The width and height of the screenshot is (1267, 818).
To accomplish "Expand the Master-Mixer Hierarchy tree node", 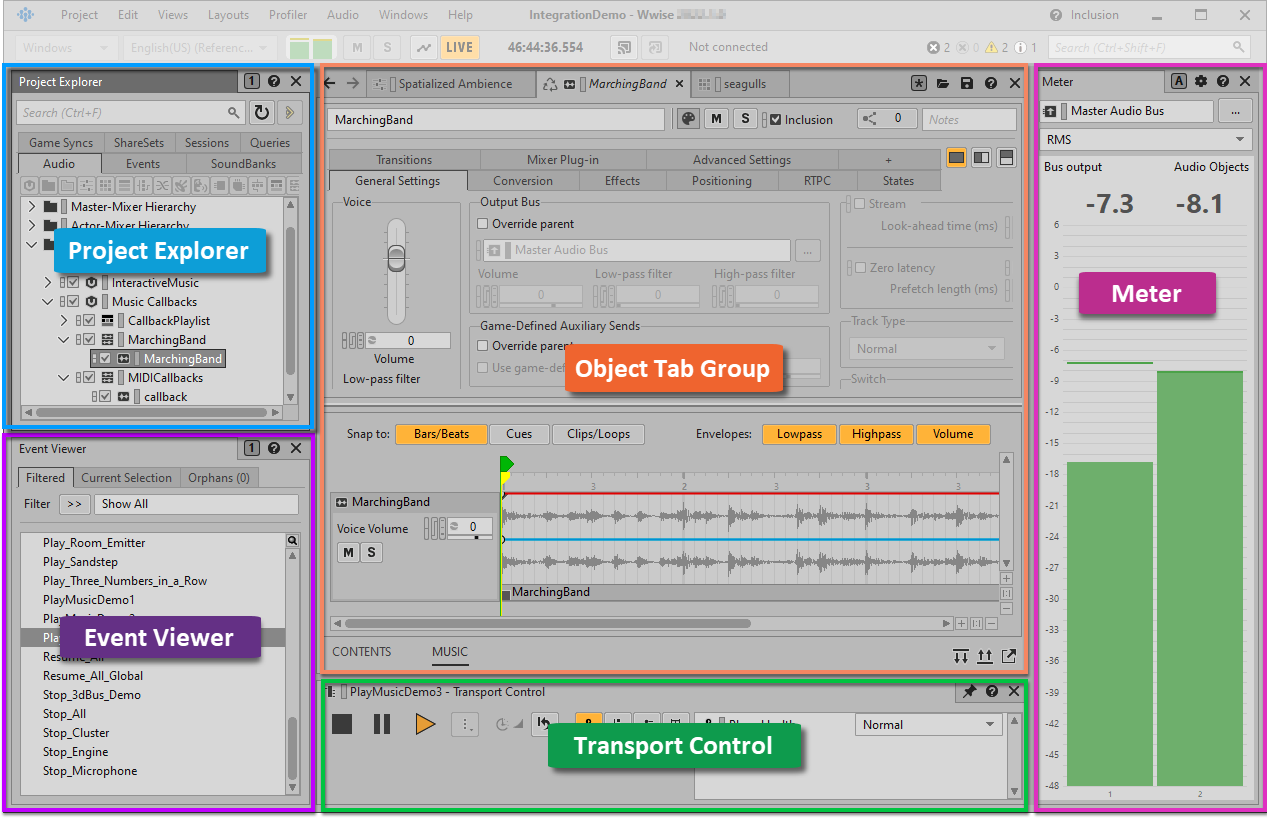I will point(31,207).
